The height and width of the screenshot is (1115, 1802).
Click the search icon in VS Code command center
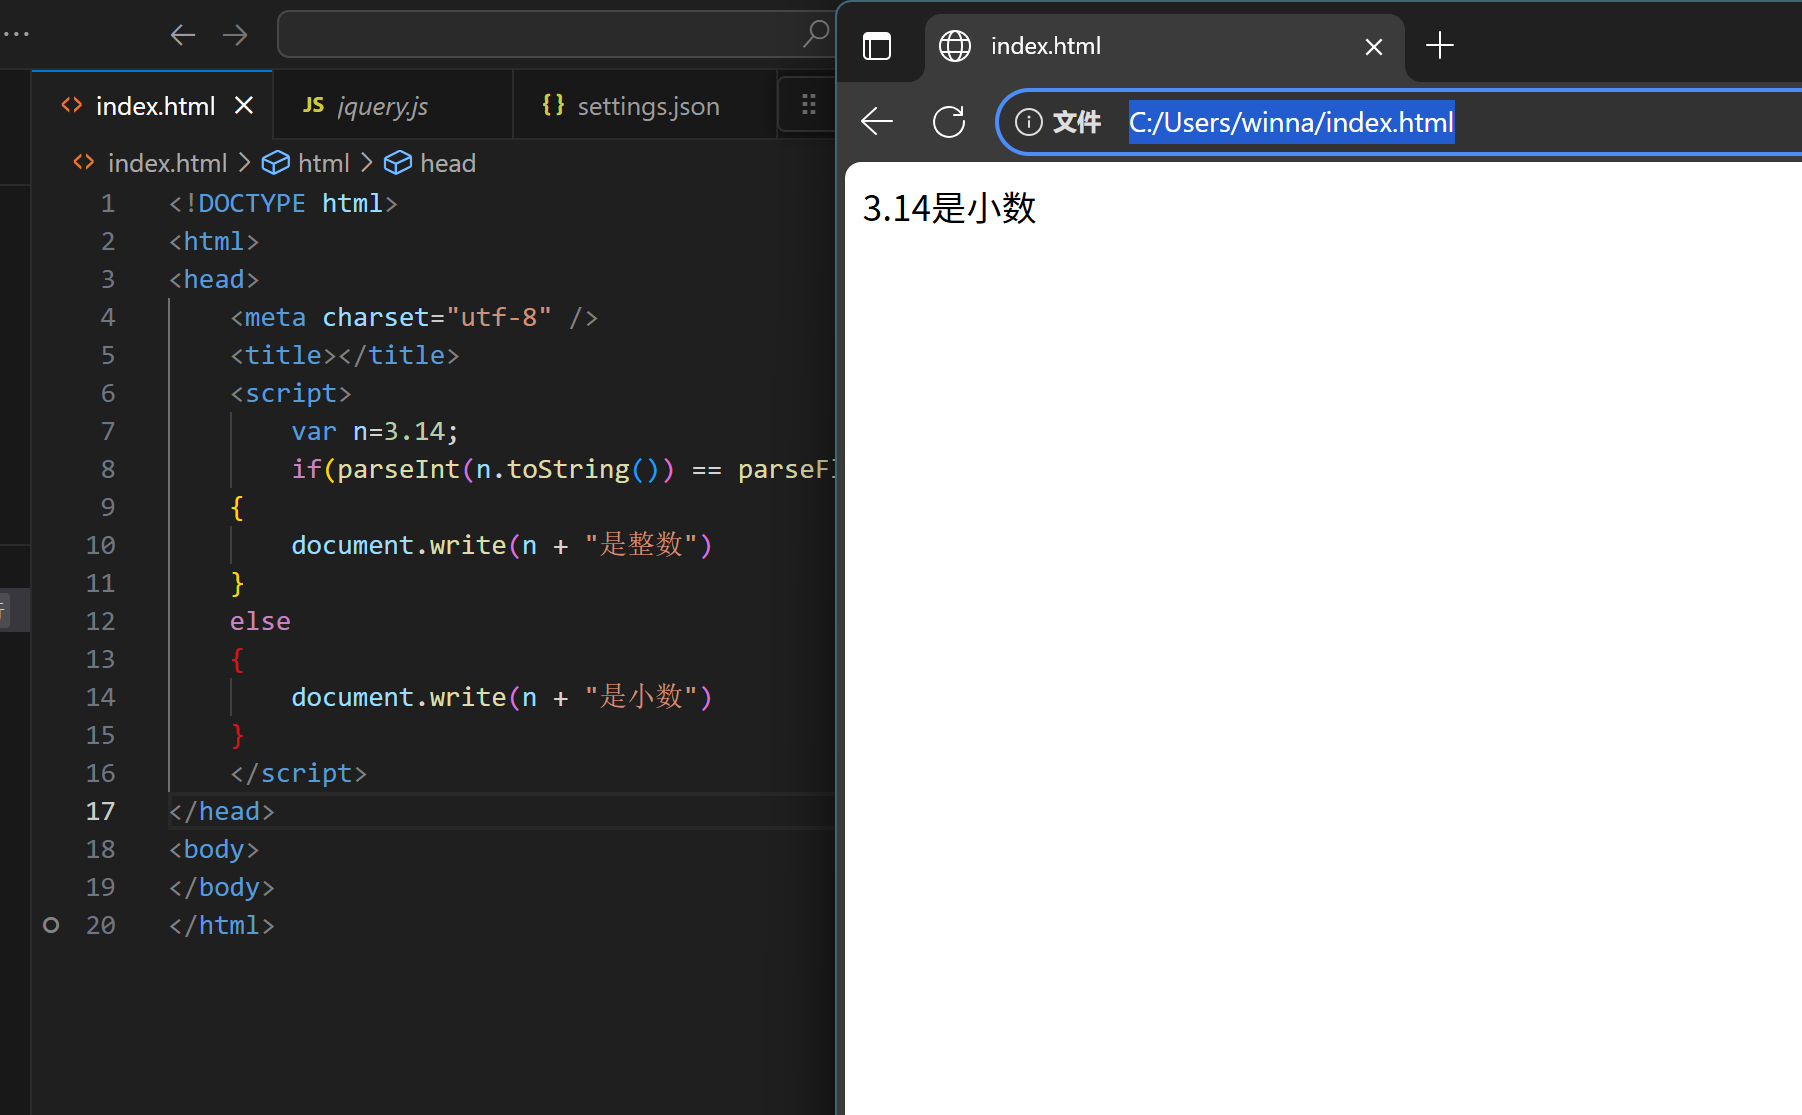point(816,34)
